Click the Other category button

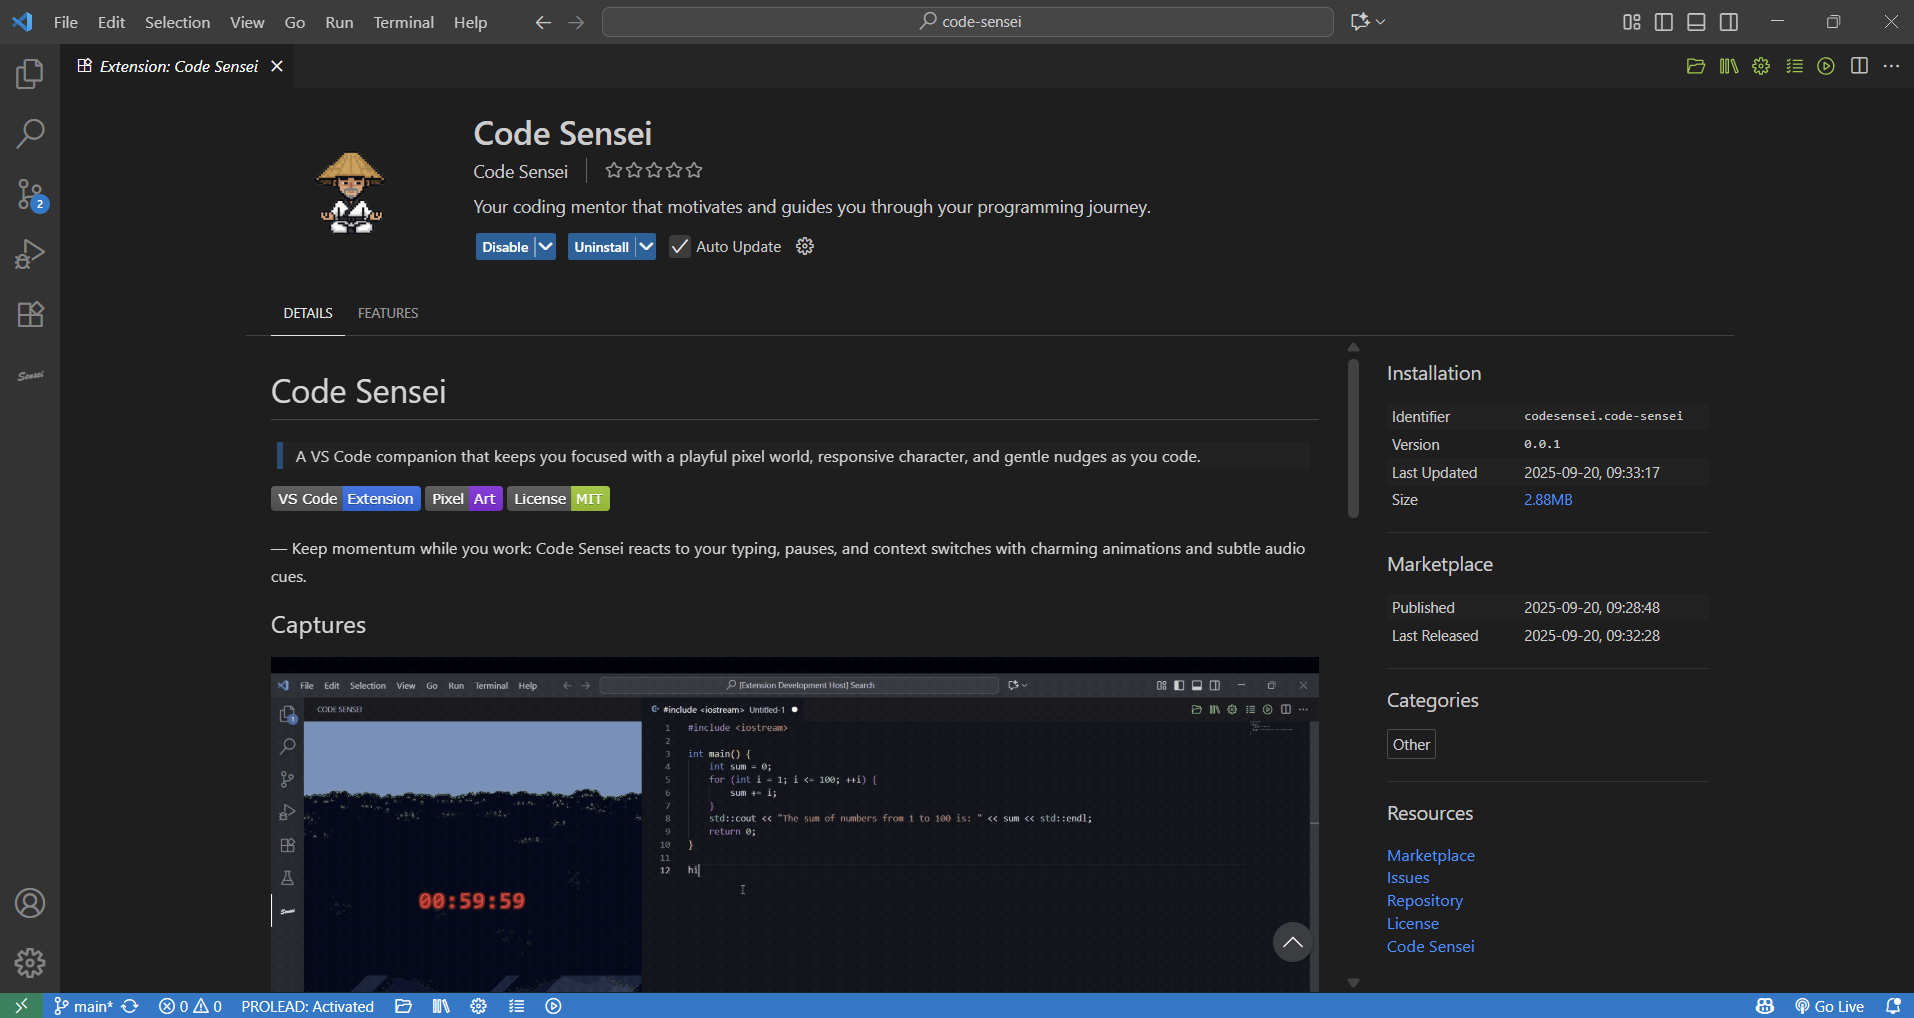(1411, 744)
